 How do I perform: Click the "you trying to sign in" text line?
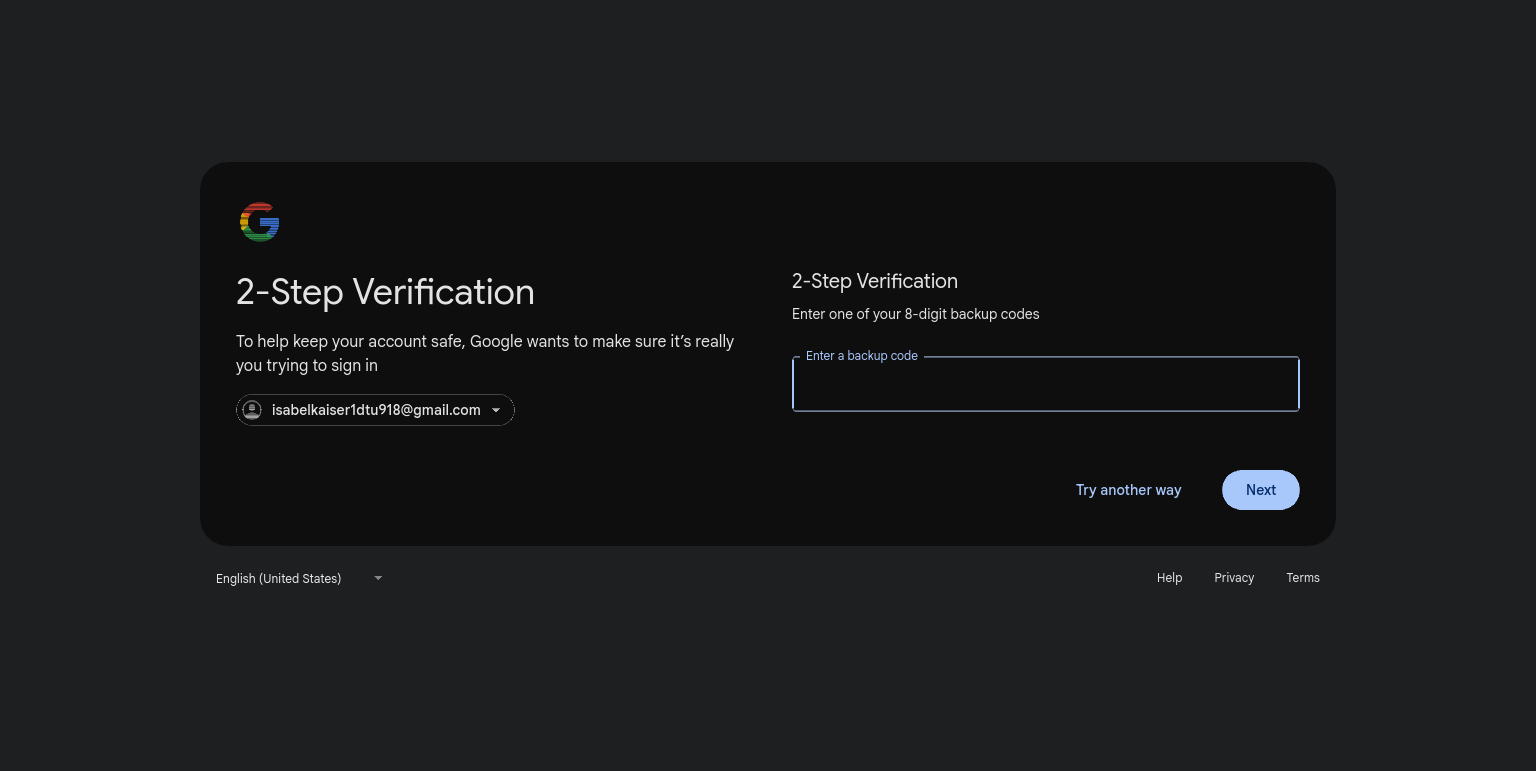click(306, 366)
